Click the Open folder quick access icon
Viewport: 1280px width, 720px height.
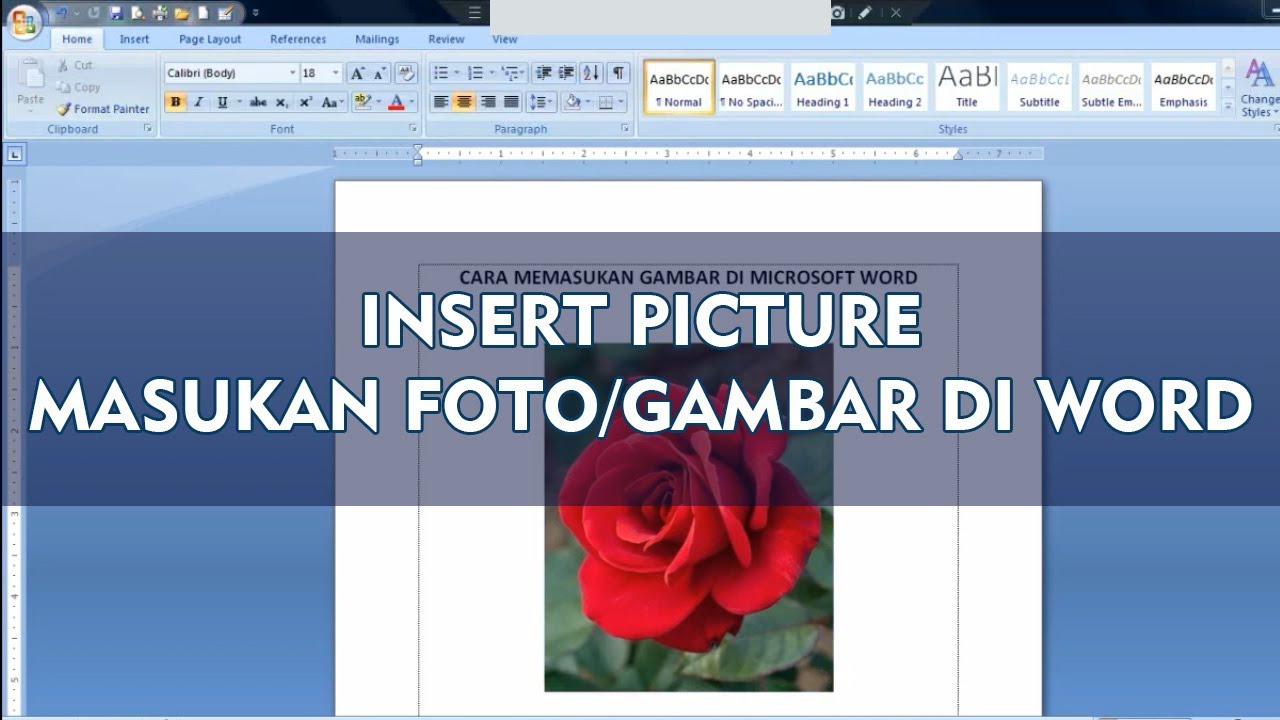pyautogui.click(x=181, y=13)
